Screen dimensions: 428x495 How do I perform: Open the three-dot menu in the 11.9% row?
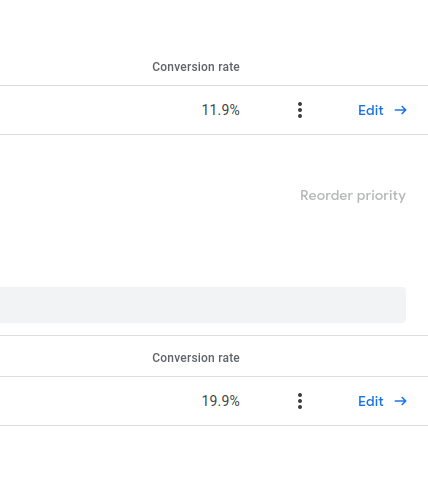click(x=300, y=110)
